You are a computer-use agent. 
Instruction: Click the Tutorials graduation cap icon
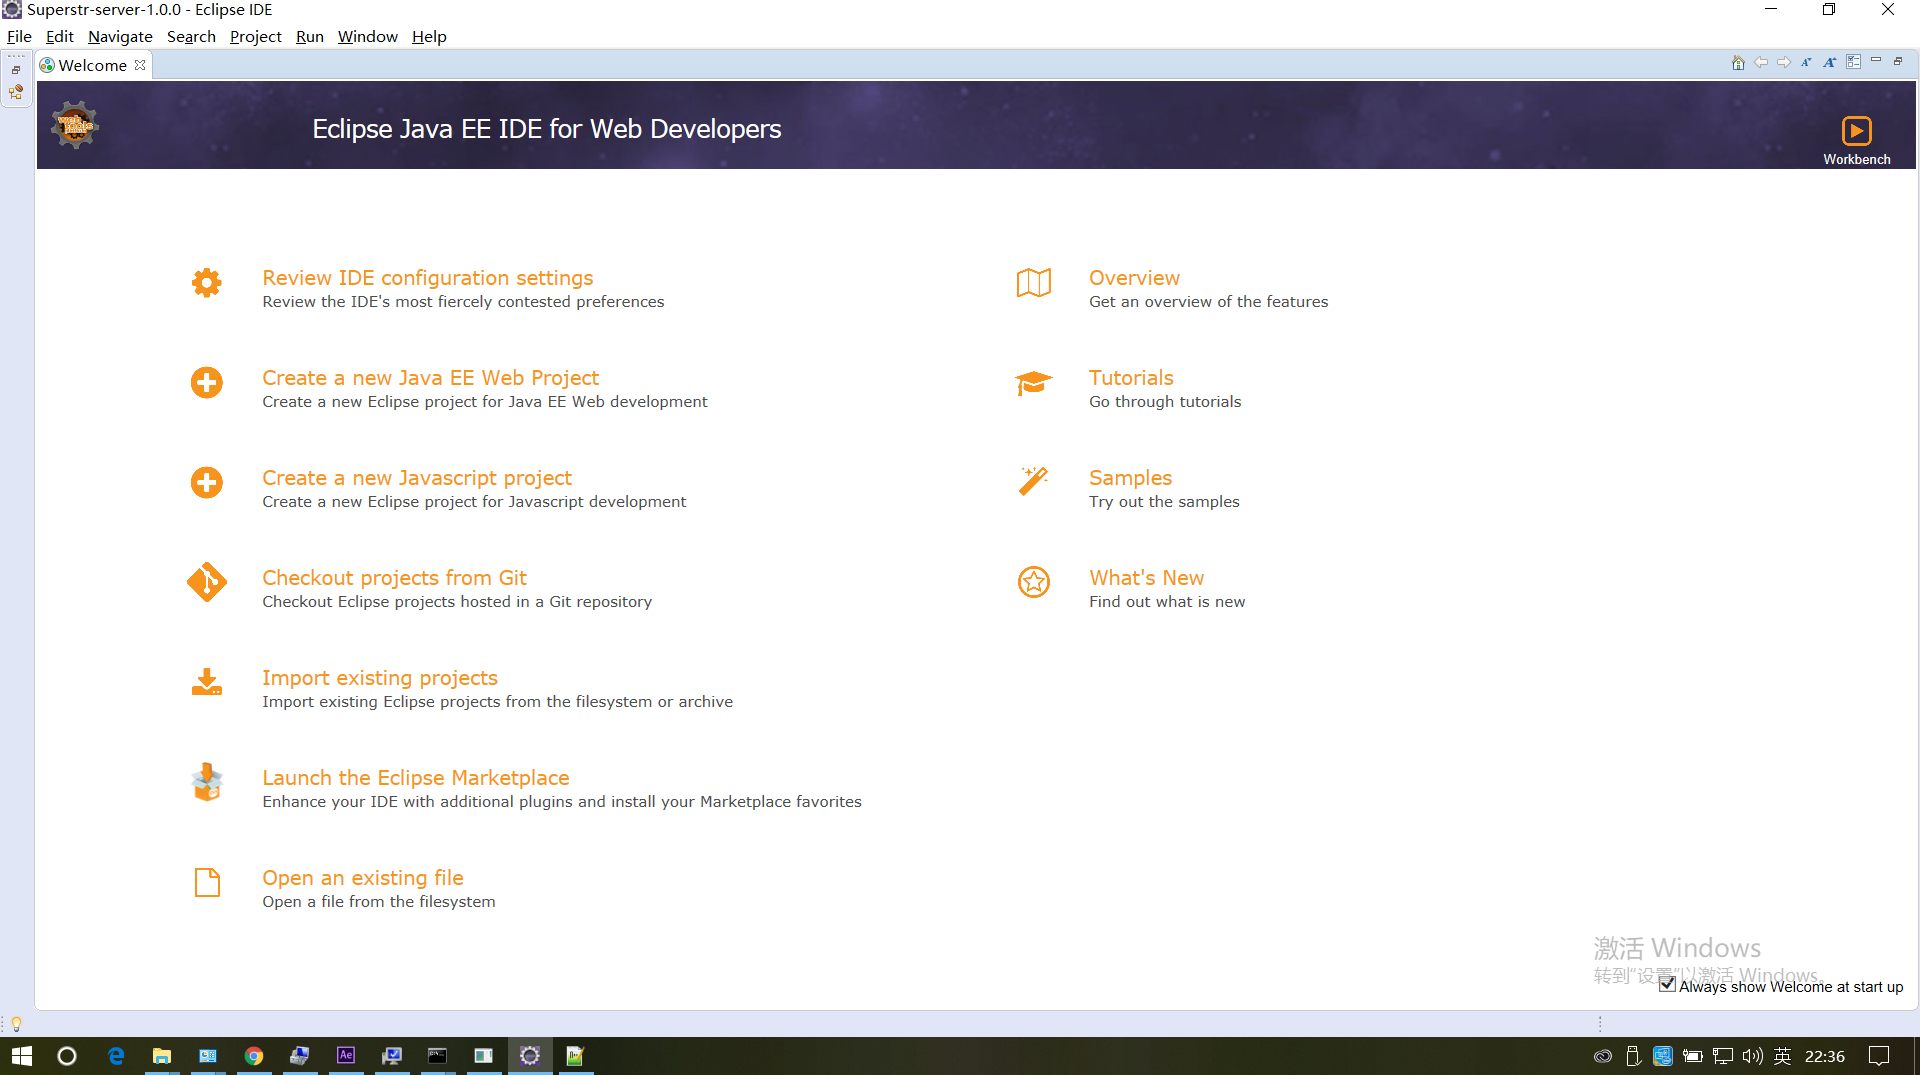tap(1034, 383)
